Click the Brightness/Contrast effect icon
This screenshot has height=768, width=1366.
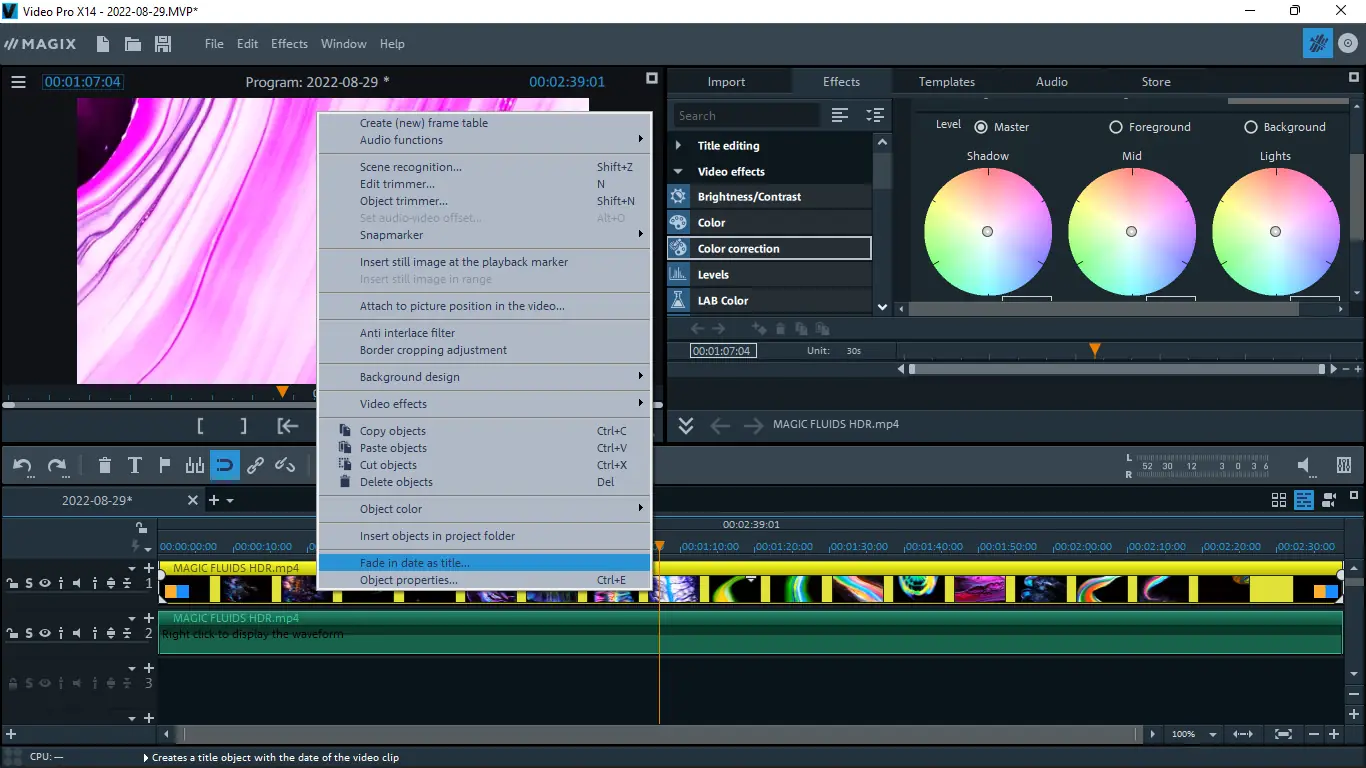pos(679,197)
